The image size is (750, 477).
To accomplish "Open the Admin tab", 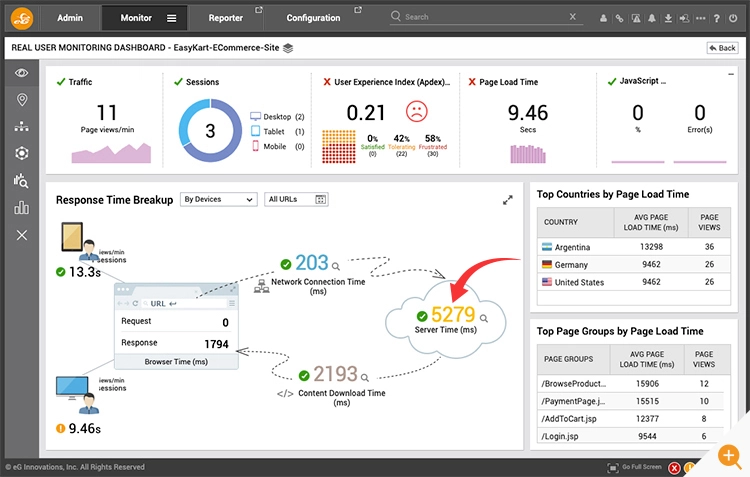I will [x=70, y=18].
